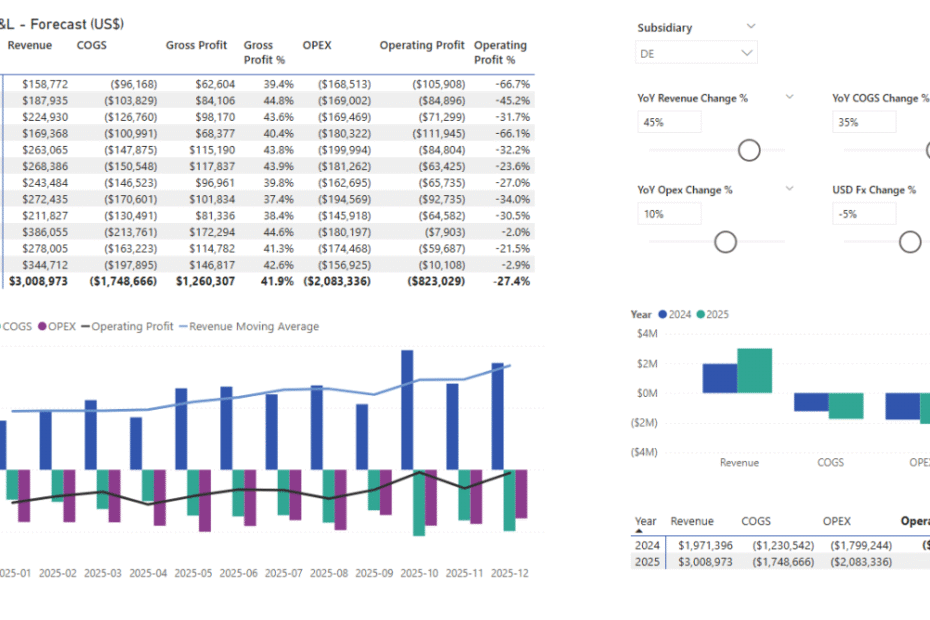The width and height of the screenshot is (930, 620).
Task: Click the USD Fx Change slider handle
Action: [x=909, y=242]
